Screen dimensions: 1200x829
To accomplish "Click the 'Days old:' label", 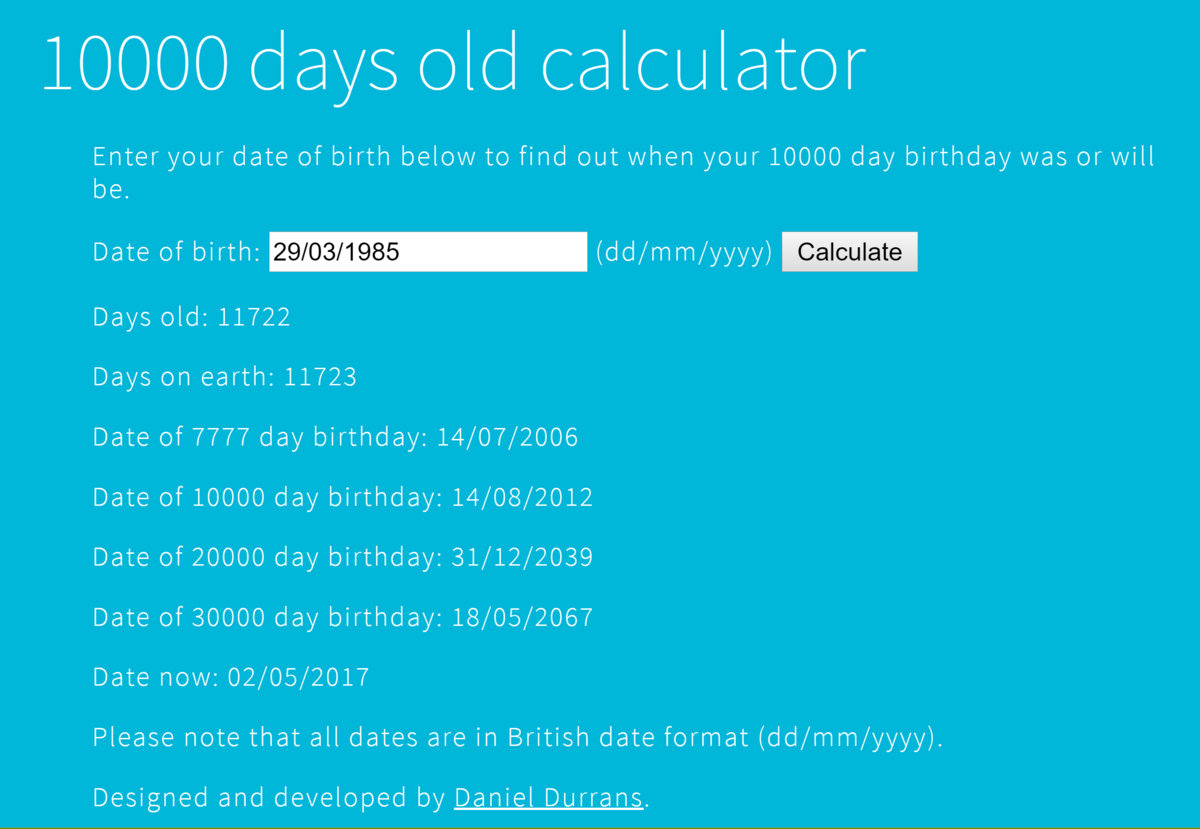I will click(x=151, y=318).
